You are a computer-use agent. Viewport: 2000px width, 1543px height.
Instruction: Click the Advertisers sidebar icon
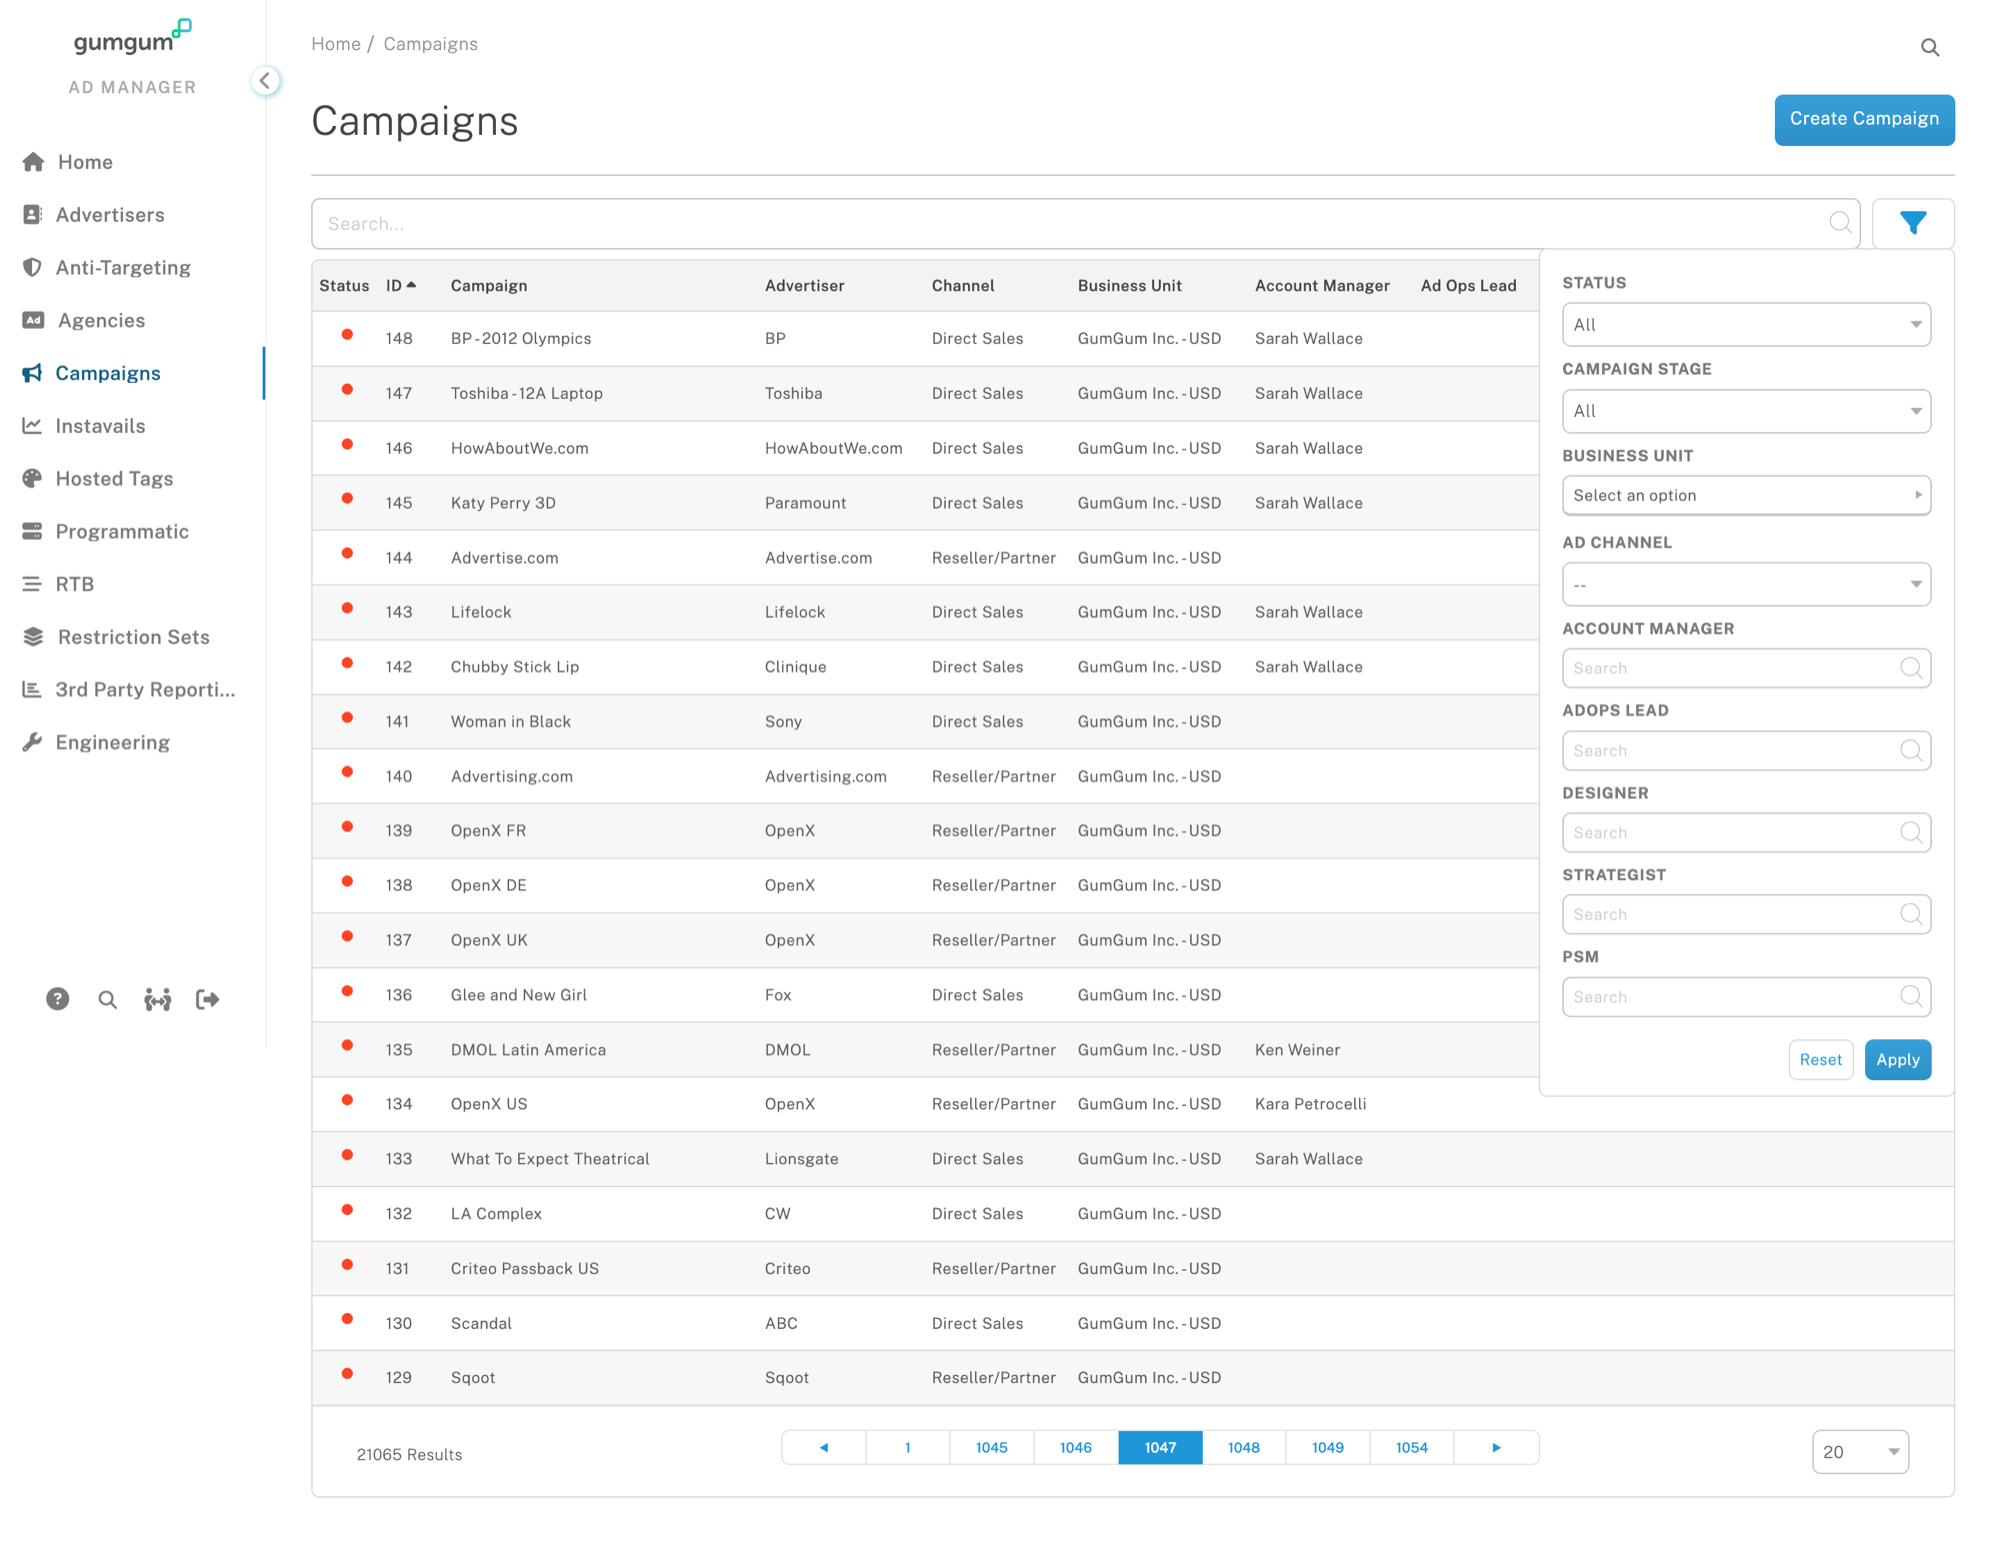pos(32,215)
